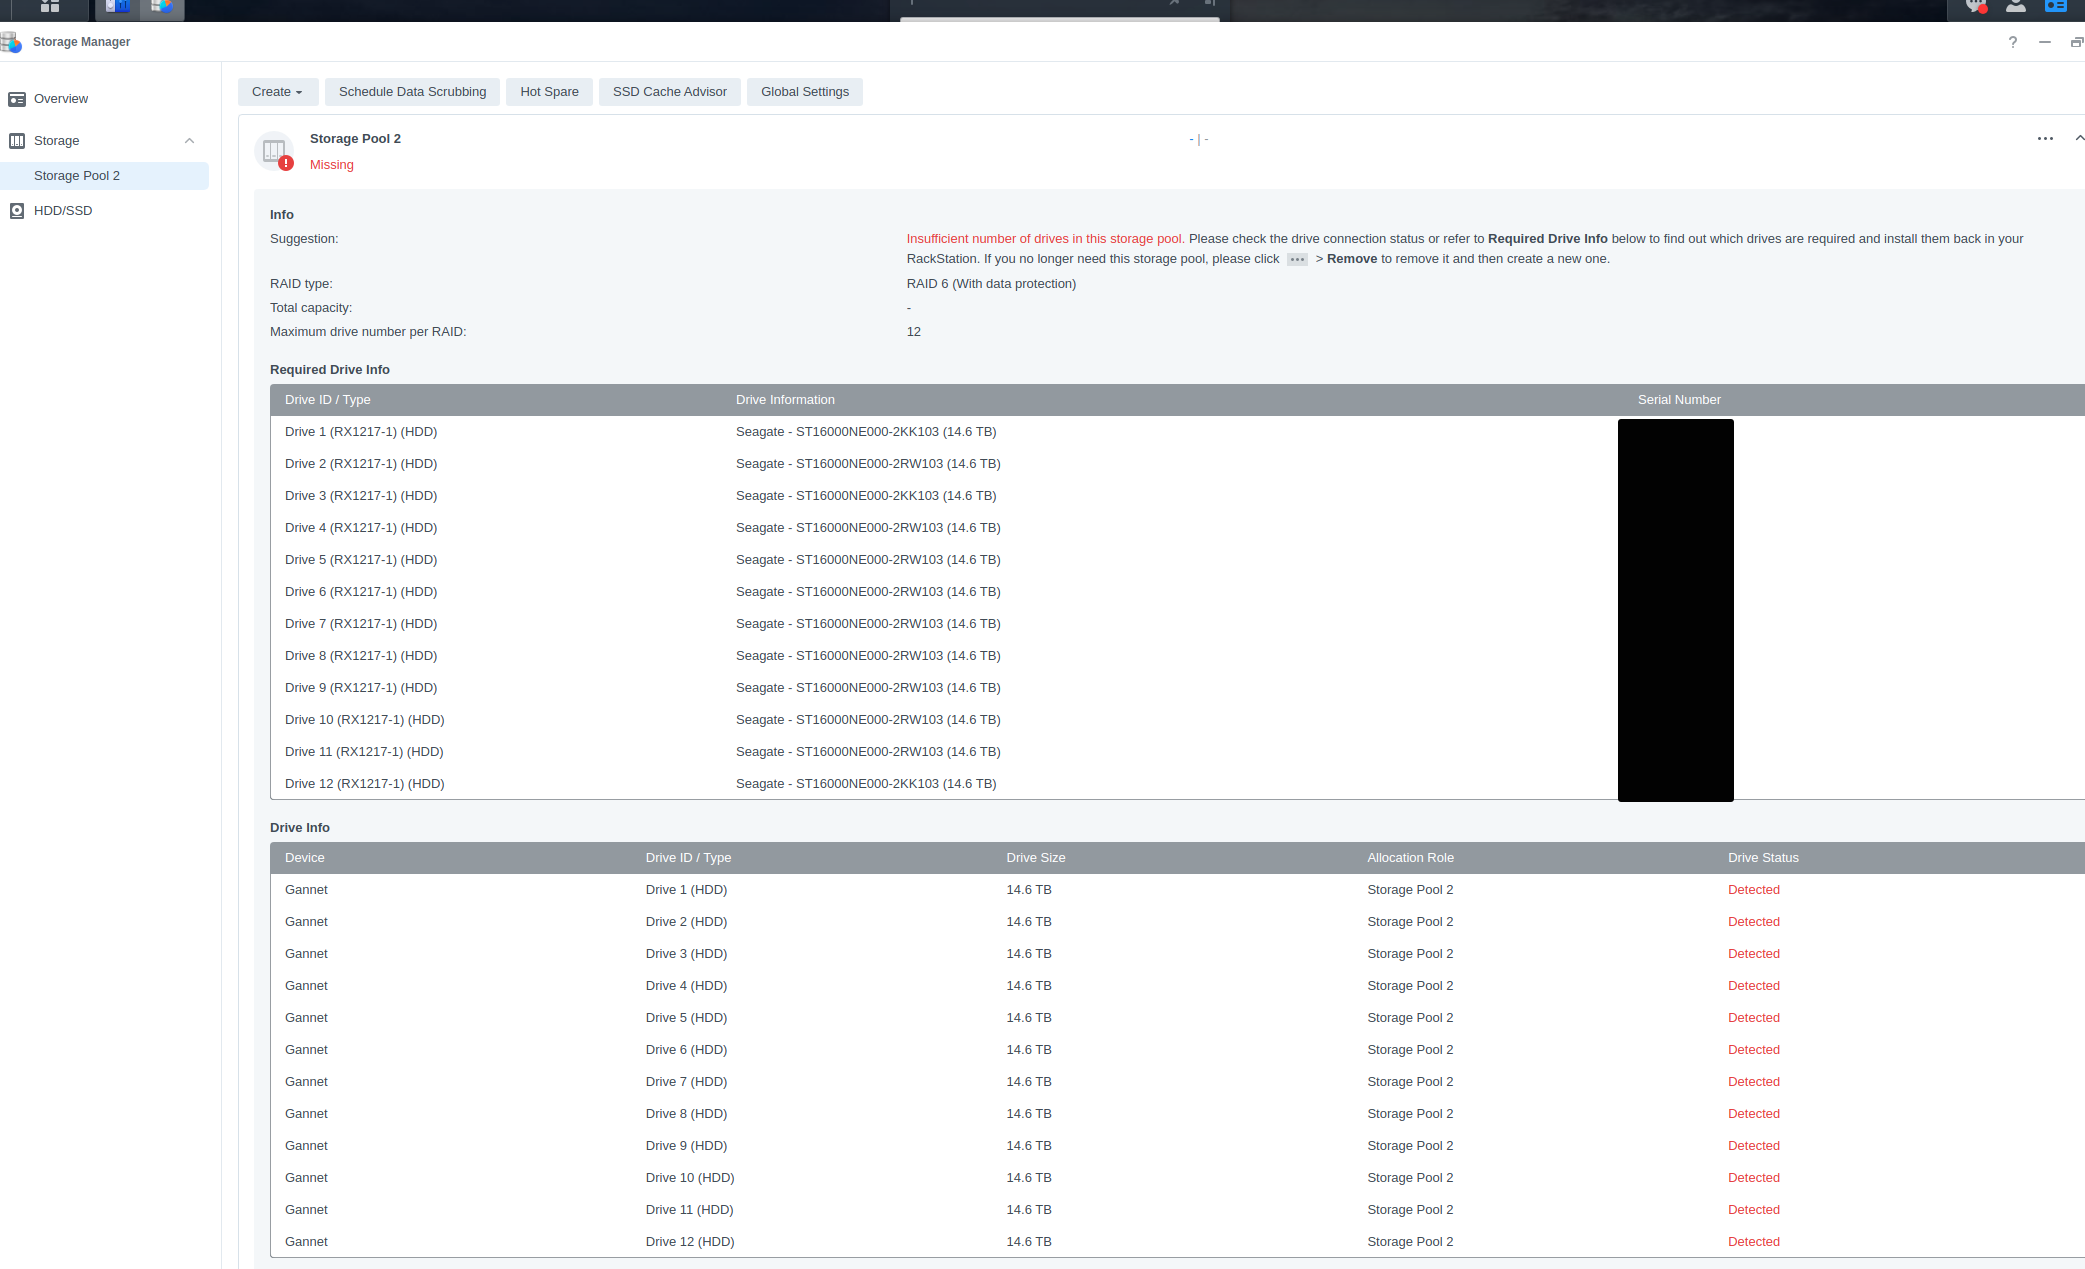Click the SSD Cache Advisor button
The height and width of the screenshot is (1269, 2085).
667,91
